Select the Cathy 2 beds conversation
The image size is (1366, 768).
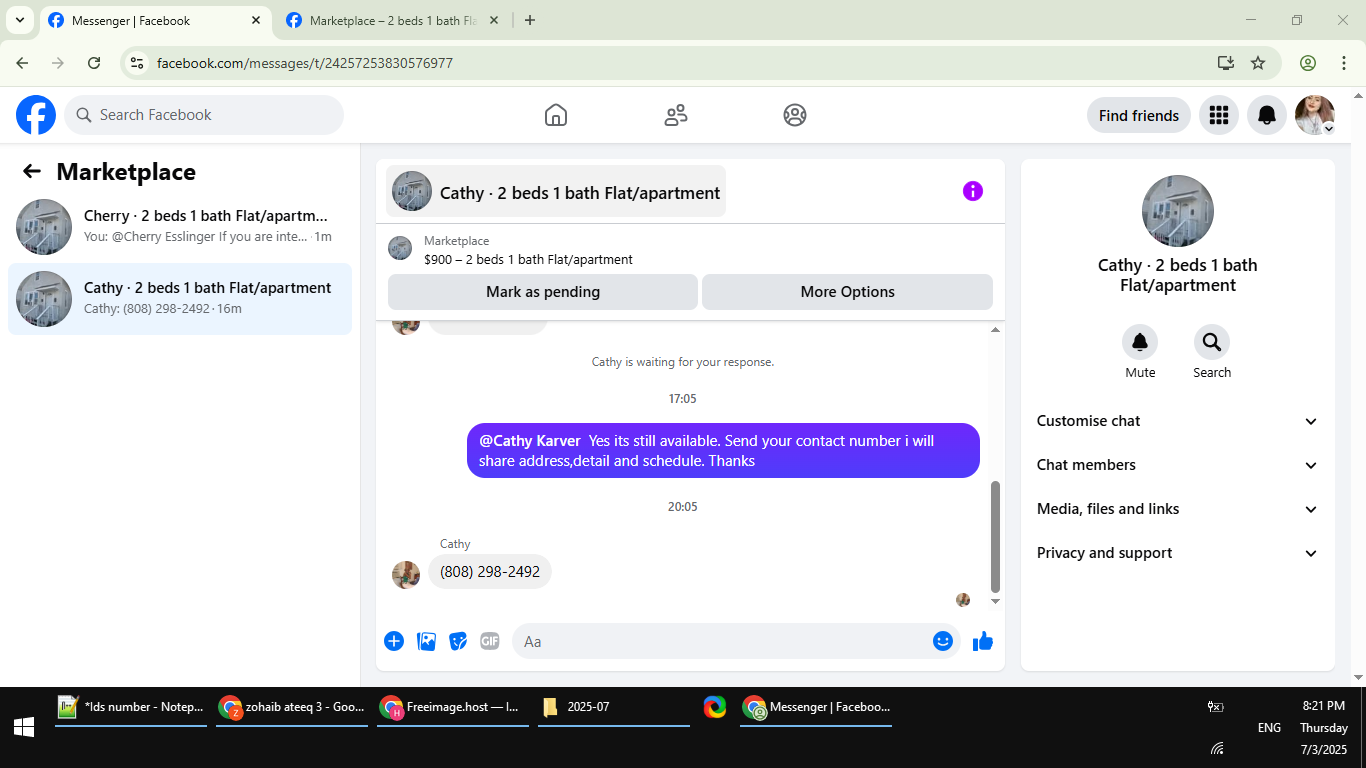click(x=180, y=299)
